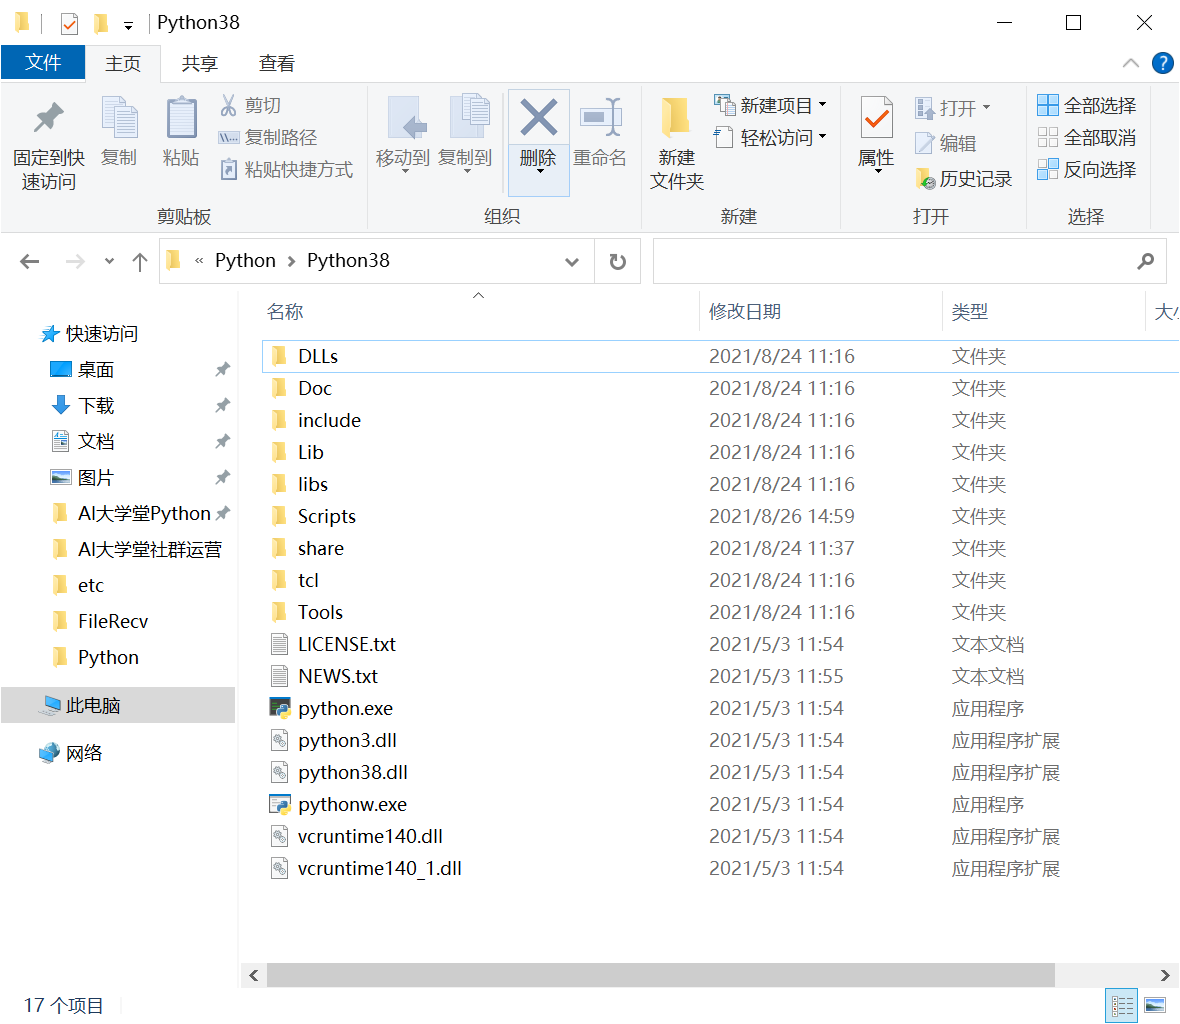Open the New item (新建项目) dropdown
This screenshot has width=1180, height=1024.
click(771, 105)
